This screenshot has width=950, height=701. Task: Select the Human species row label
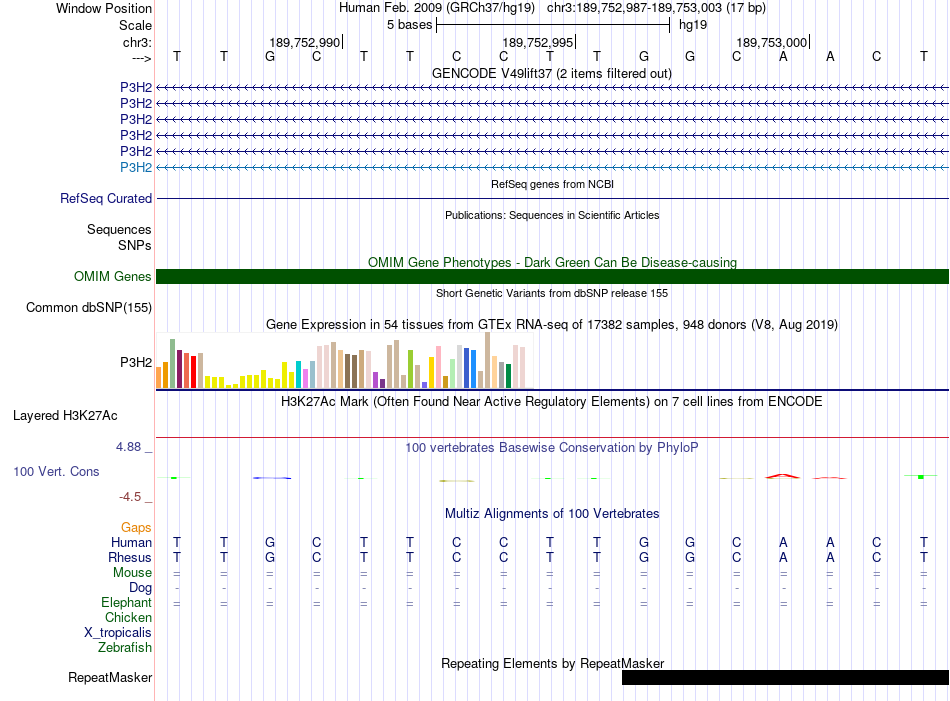(131, 542)
